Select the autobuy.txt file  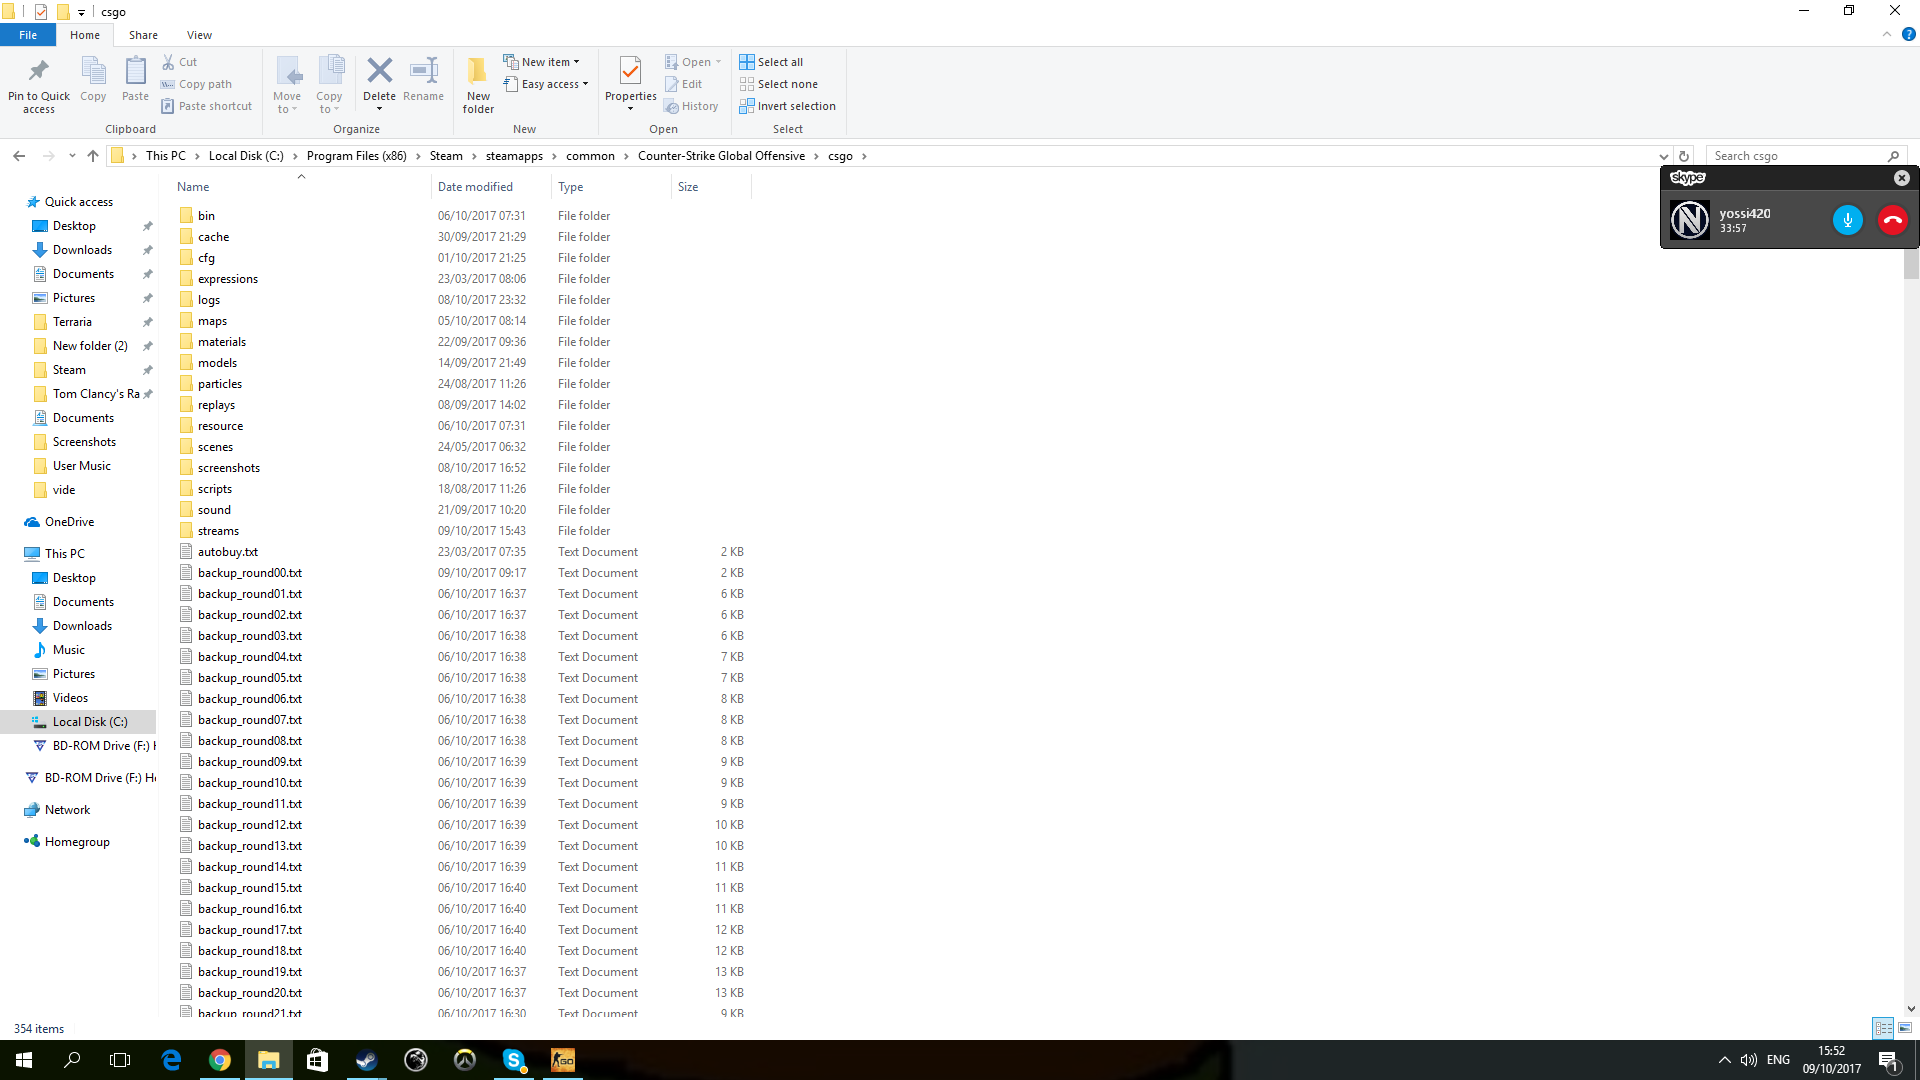[x=227, y=552]
